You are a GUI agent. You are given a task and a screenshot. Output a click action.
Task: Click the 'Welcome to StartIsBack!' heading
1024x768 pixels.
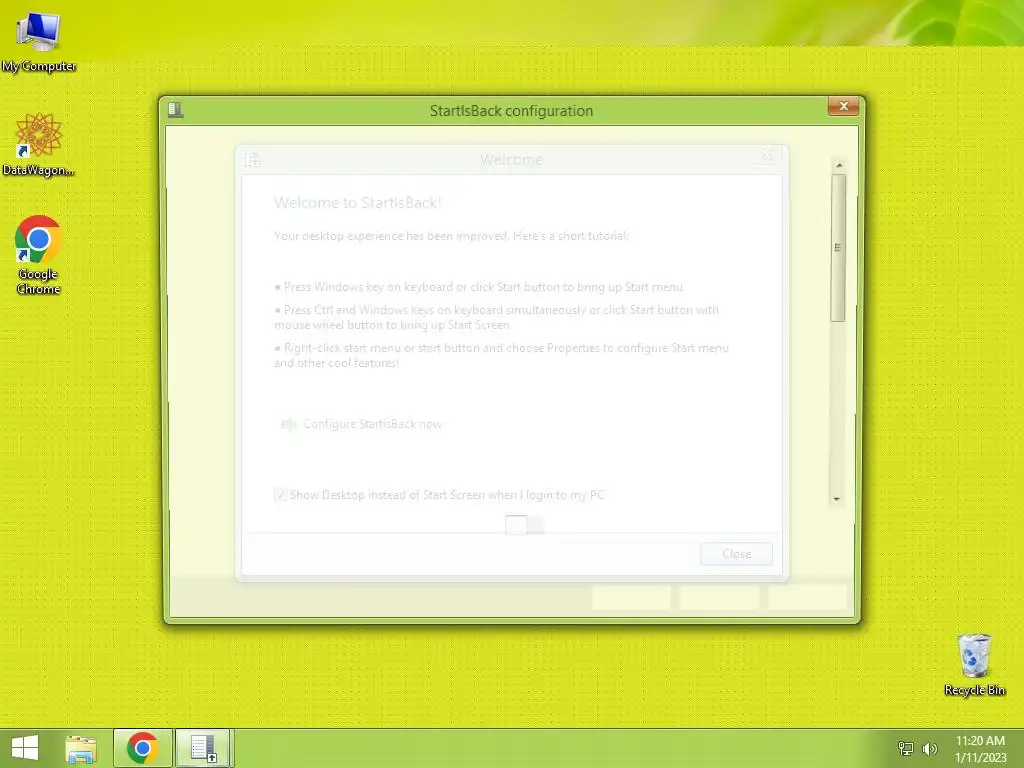(358, 202)
